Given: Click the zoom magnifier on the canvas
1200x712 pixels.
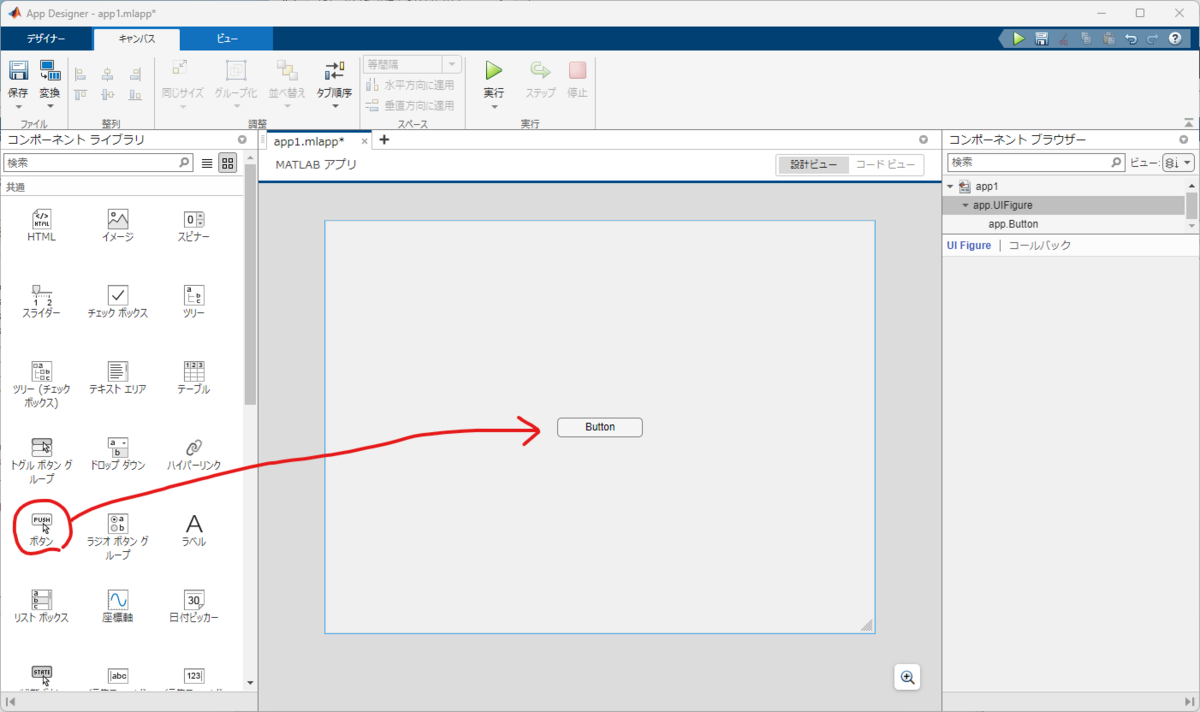Looking at the screenshot, I should tap(907, 677).
